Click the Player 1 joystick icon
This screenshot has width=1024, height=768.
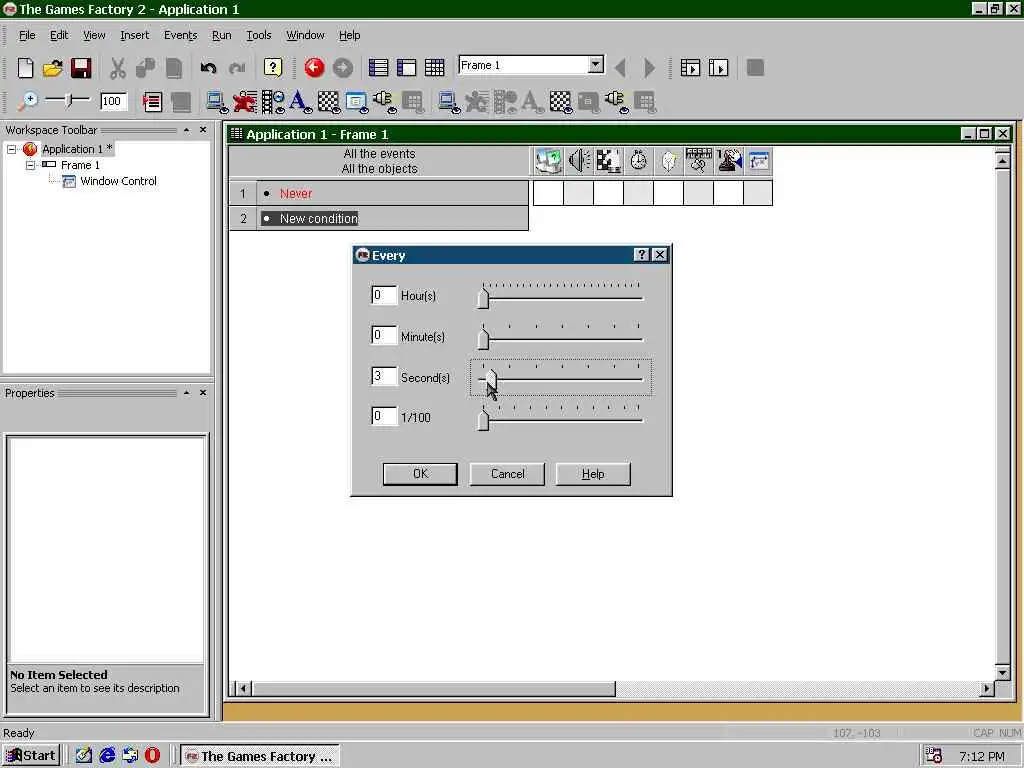tap(729, 161)
